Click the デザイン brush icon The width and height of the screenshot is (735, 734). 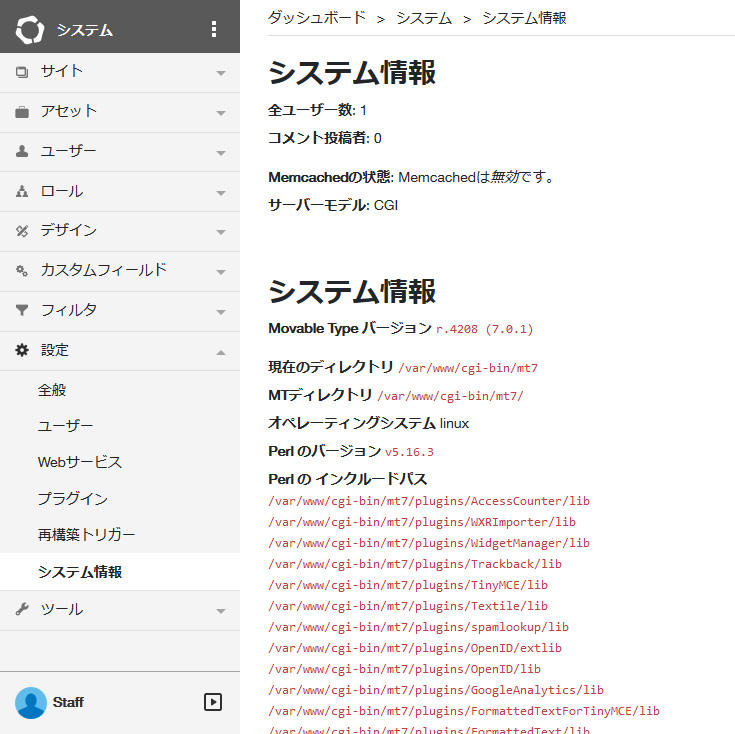coord(22,231)
